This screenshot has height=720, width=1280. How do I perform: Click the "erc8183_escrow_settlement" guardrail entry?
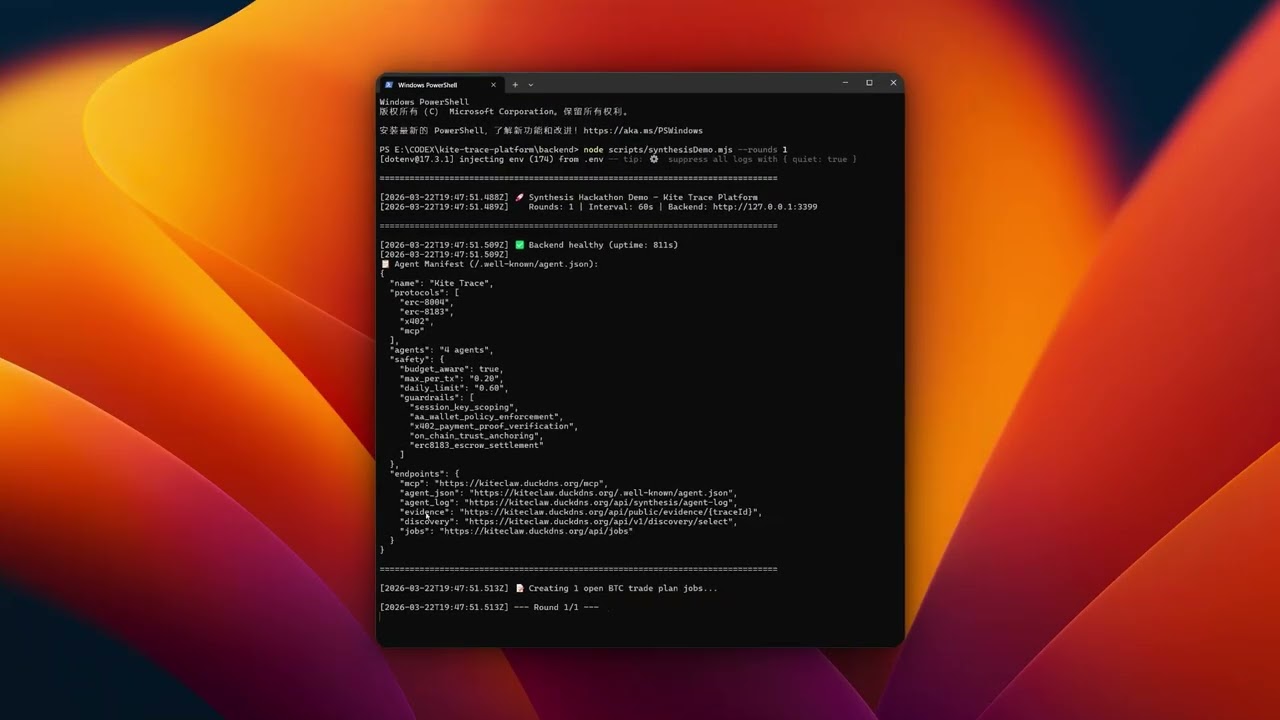tap(476, 445)
